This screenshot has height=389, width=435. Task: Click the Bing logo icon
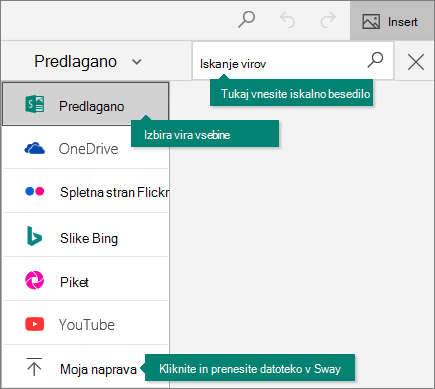coord(34,236)
